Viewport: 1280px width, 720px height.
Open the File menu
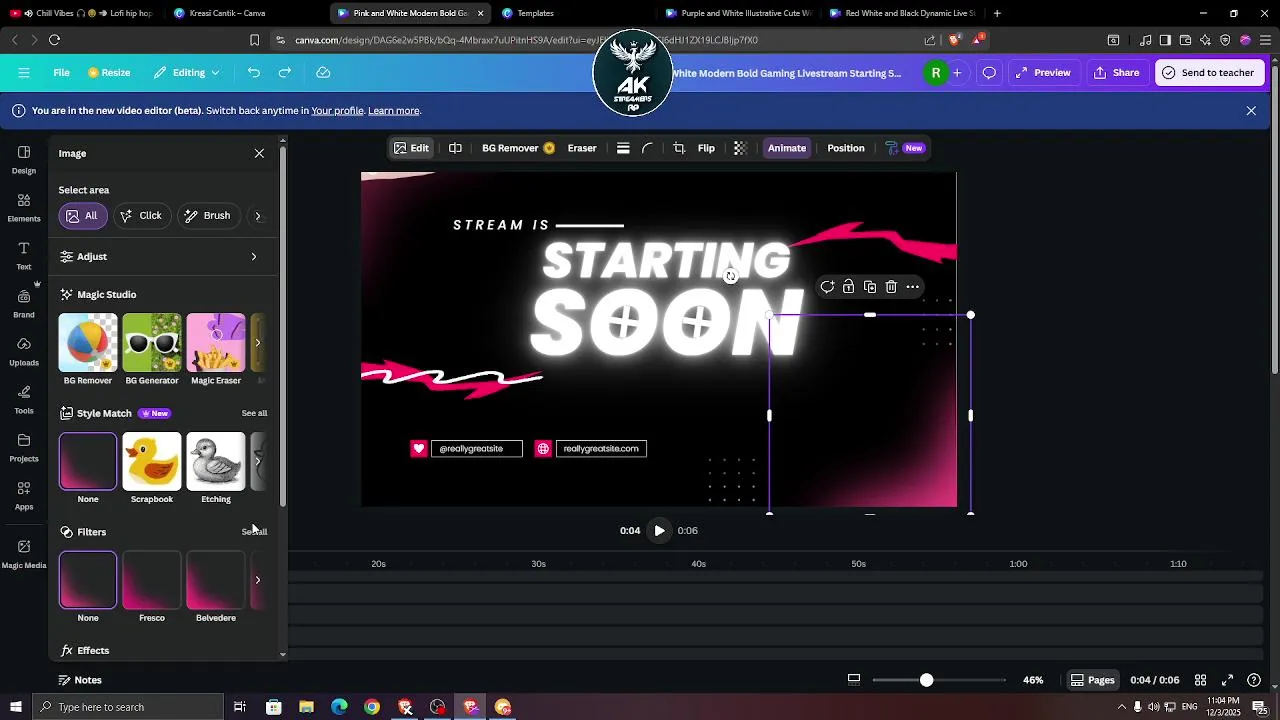click(x=61, y=72)
